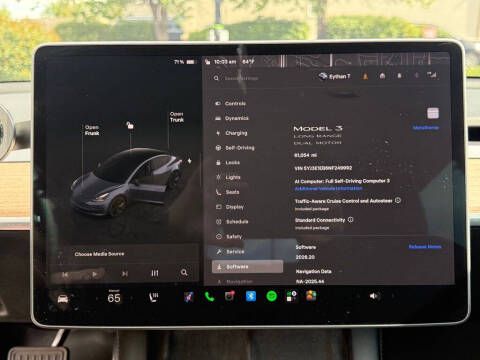Open the Locks settings menu
Screen dimensions: 480x360
click(228, 163)
